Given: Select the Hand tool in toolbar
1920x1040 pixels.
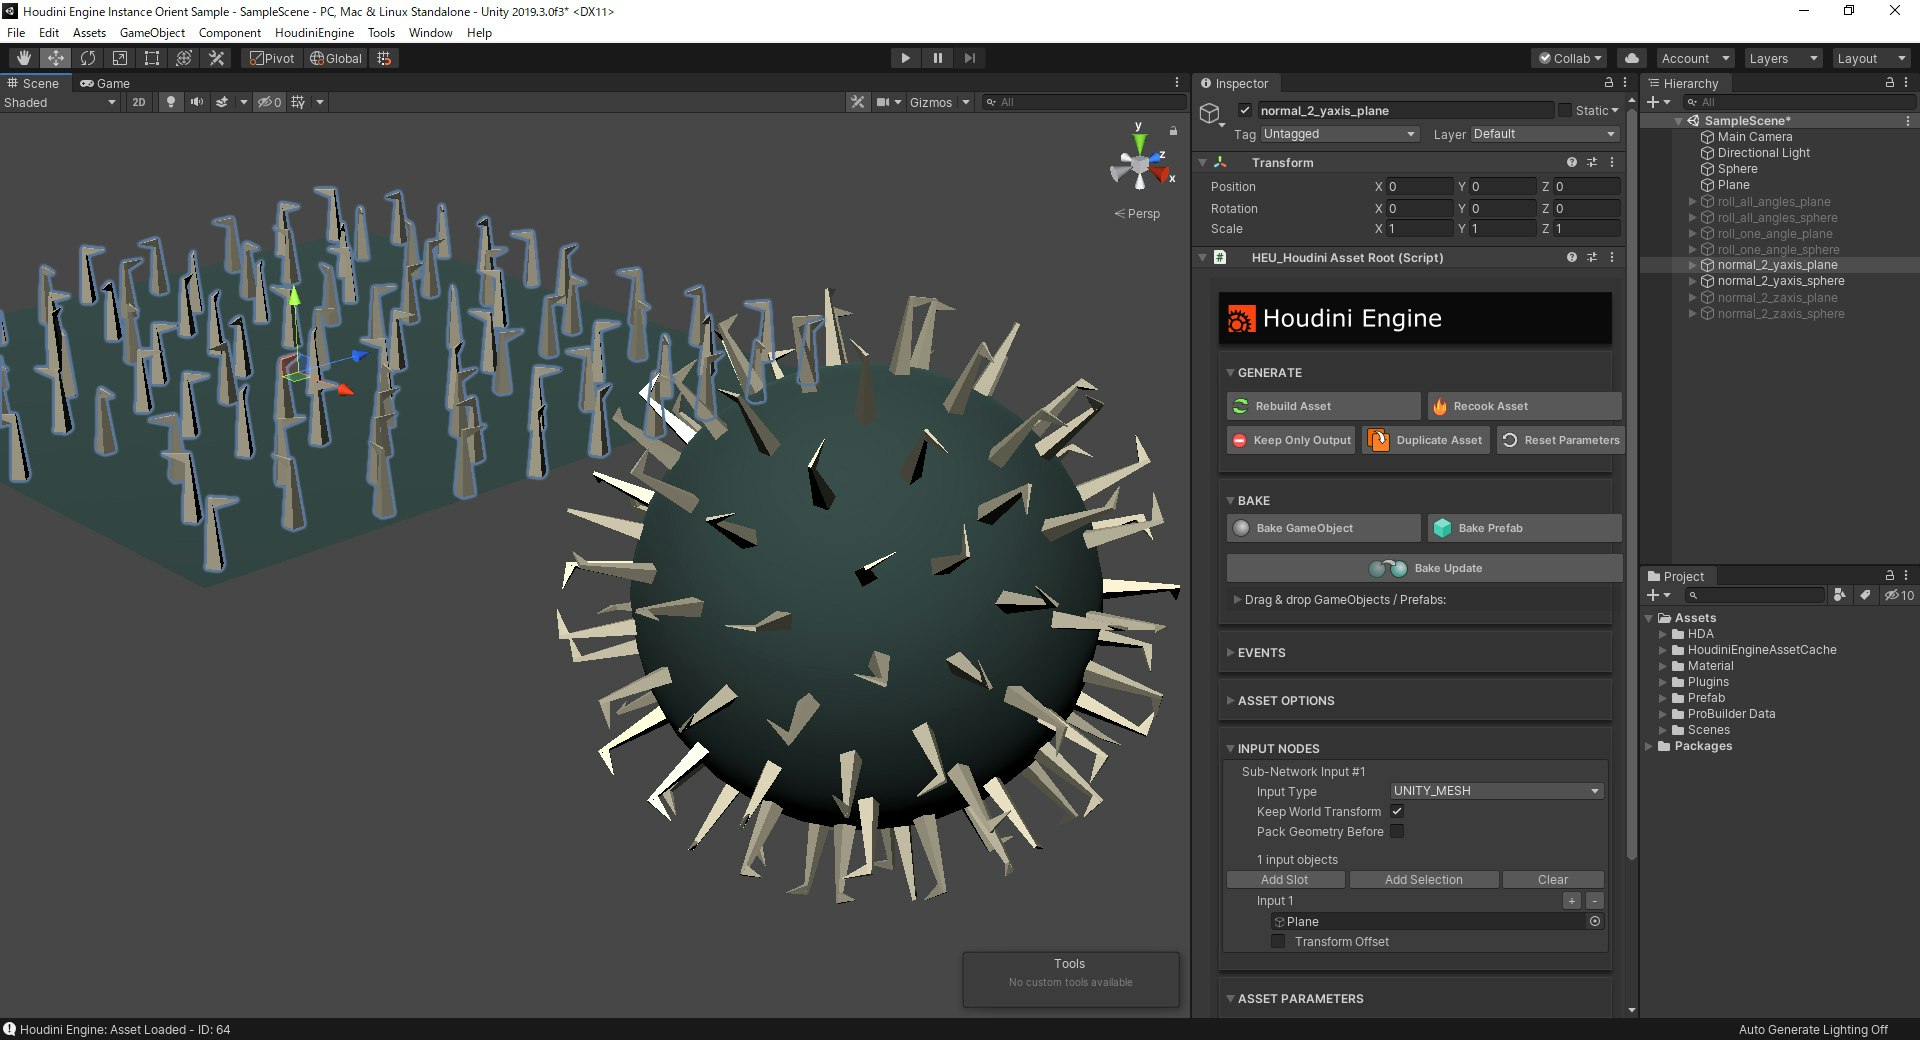Looking at the screenshot, I should (23, 58).
